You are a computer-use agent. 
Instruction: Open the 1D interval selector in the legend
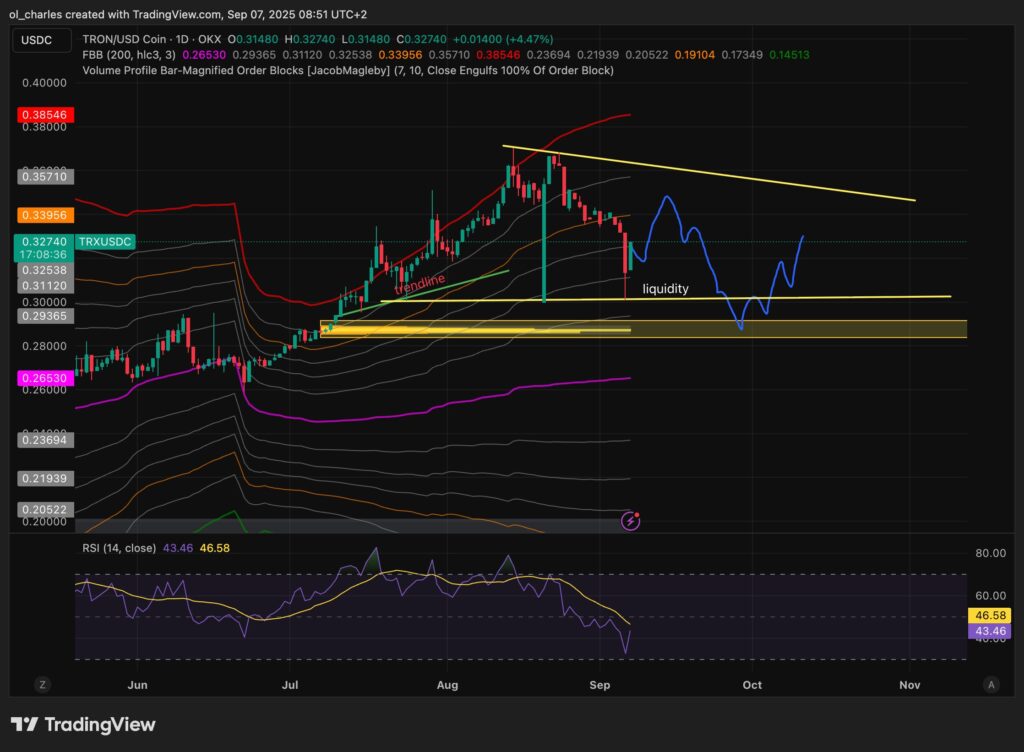180,37
